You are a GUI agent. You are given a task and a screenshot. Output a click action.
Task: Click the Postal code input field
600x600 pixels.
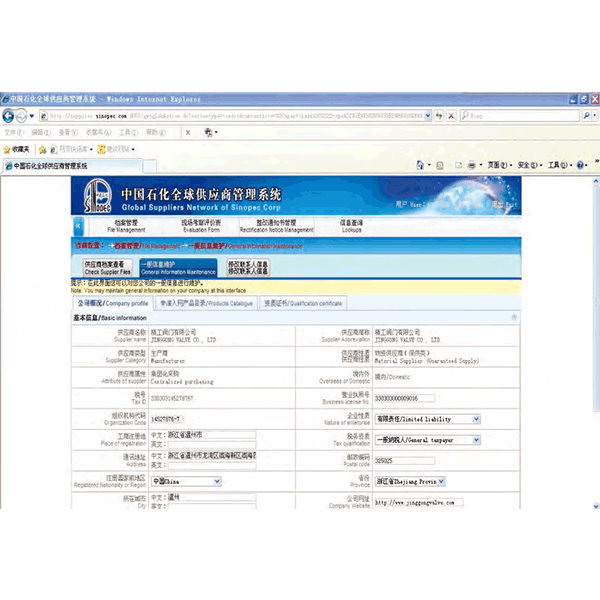click(404, 461)
